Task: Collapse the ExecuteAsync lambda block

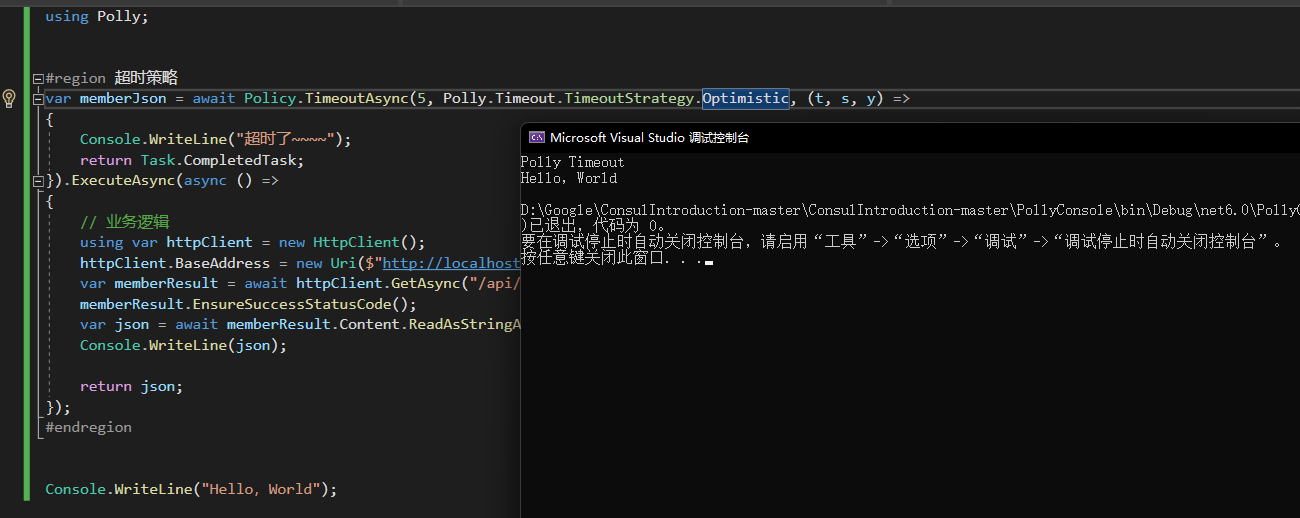Action: [x=38, y=181]
